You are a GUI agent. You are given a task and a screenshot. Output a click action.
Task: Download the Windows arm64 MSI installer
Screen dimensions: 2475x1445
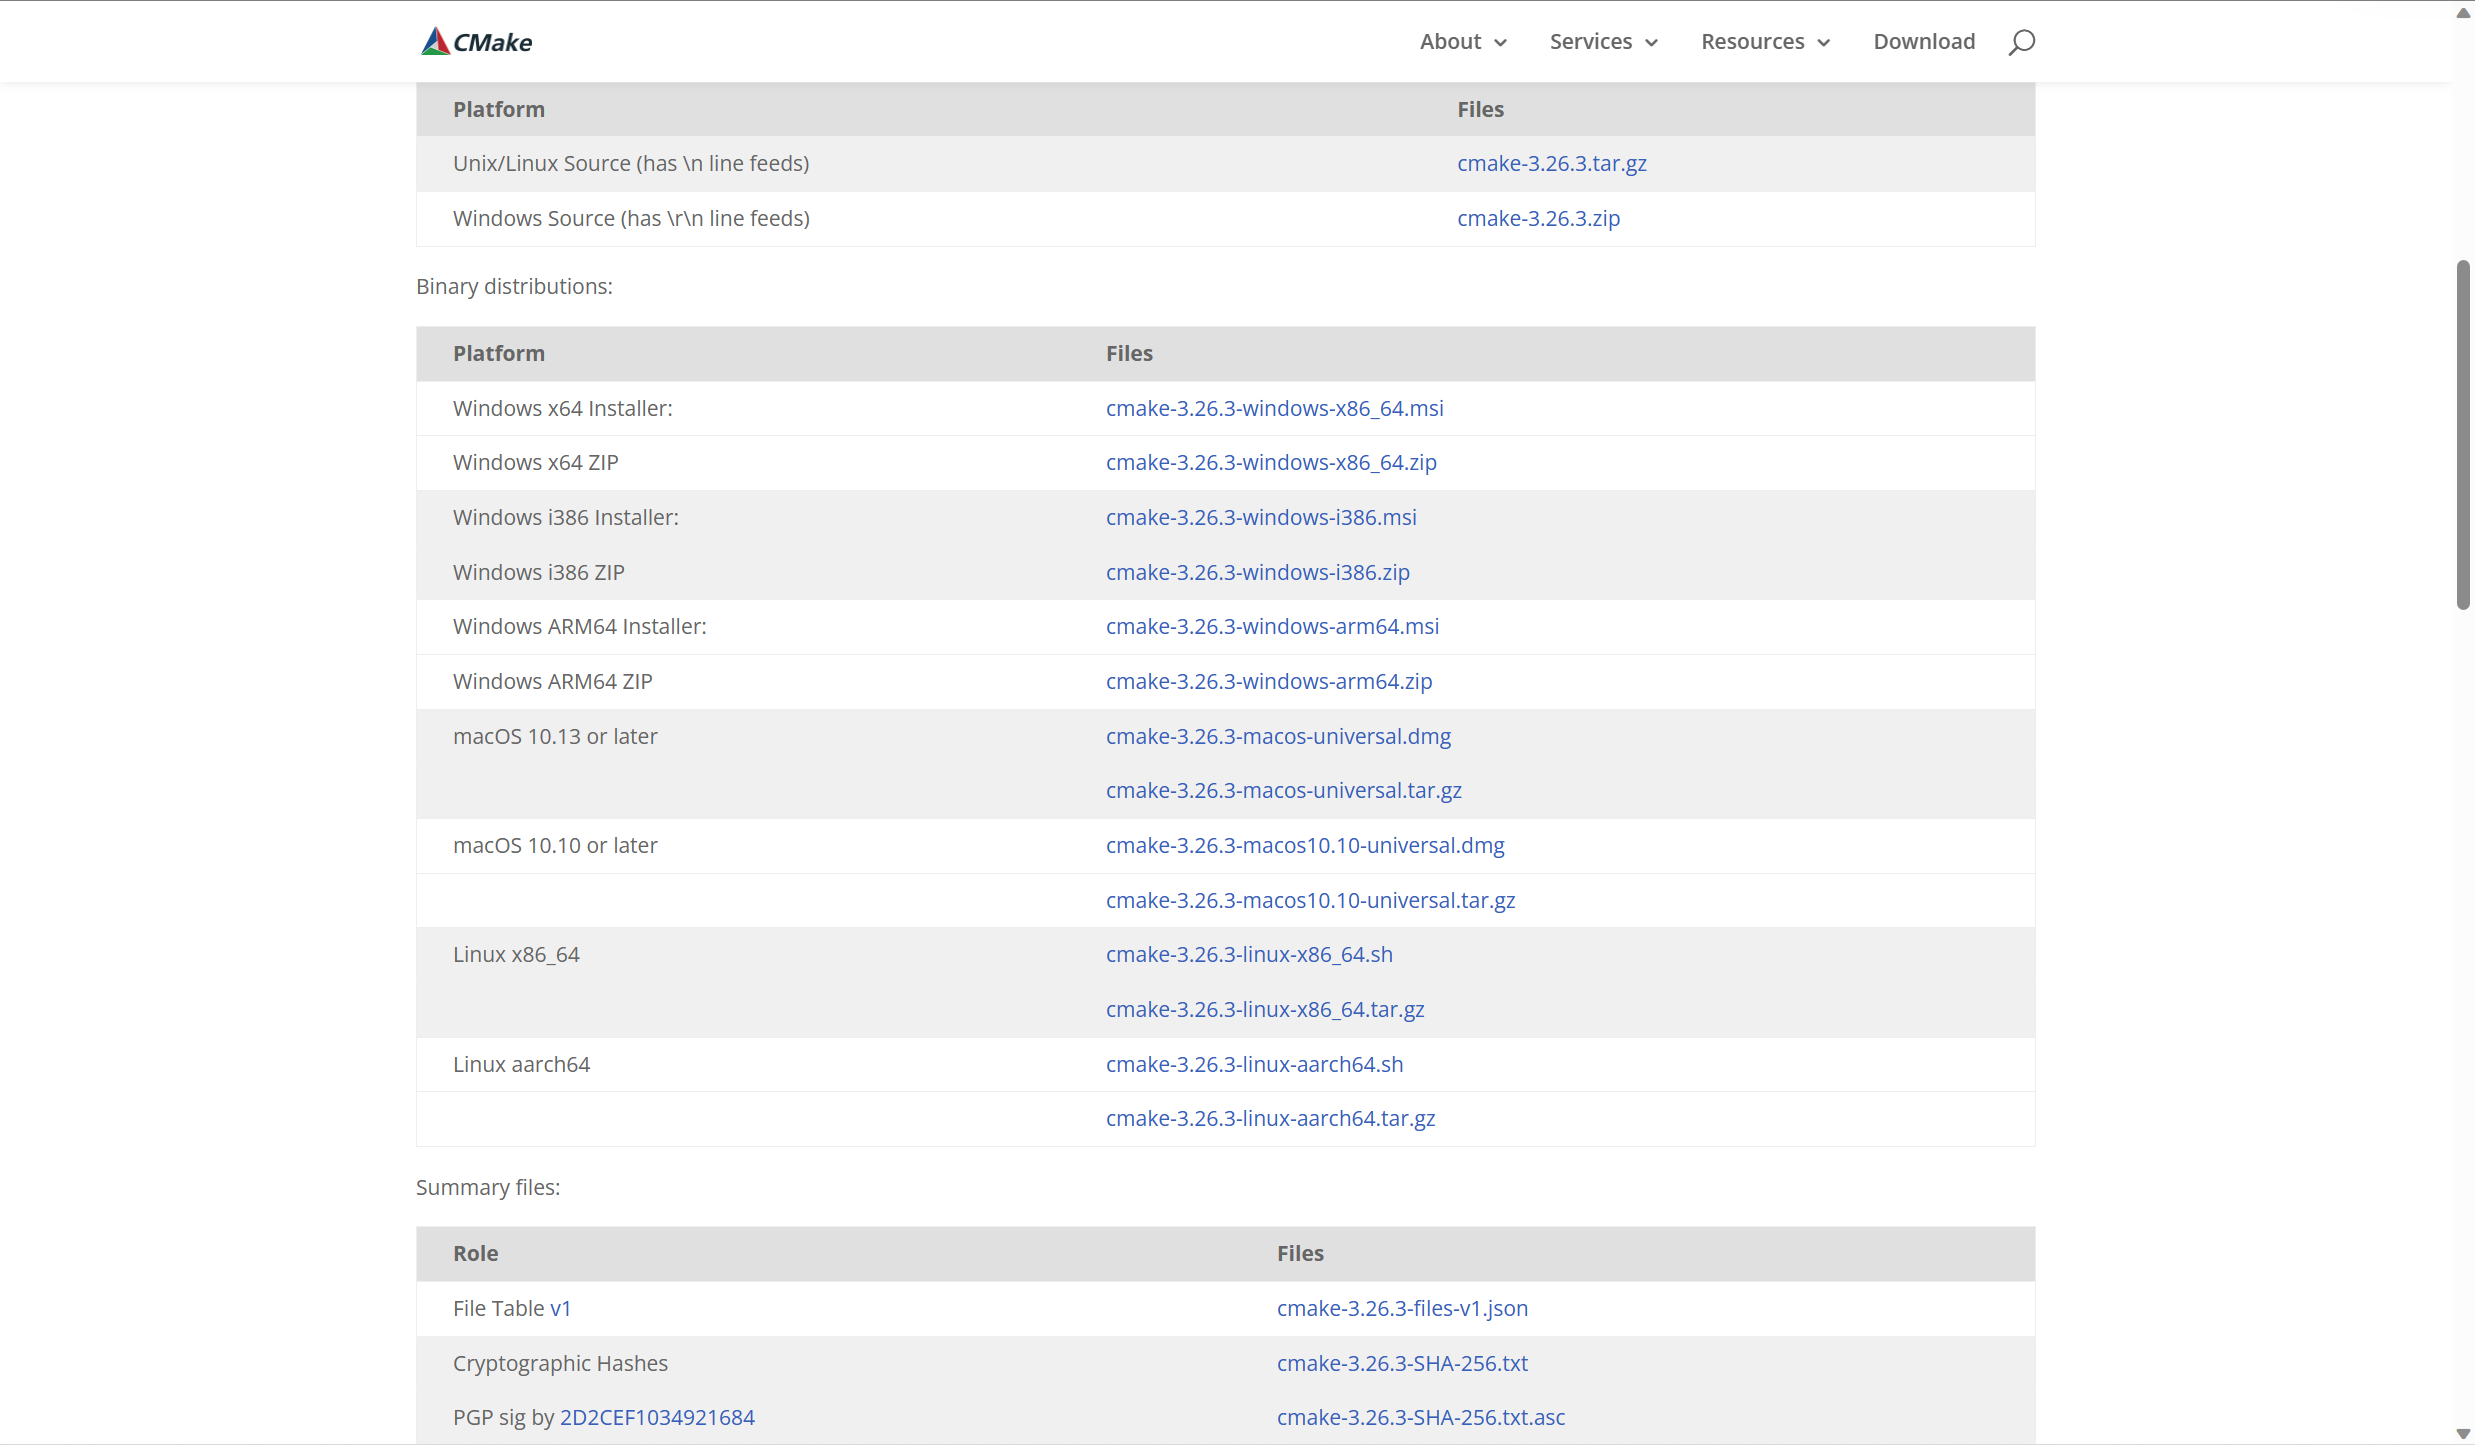1272,626
